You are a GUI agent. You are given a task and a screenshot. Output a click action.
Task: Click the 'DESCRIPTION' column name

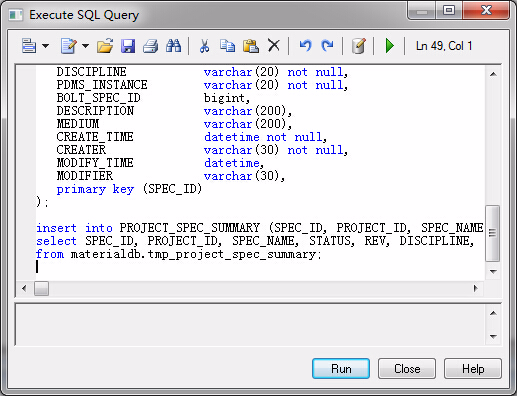point(95,111)
